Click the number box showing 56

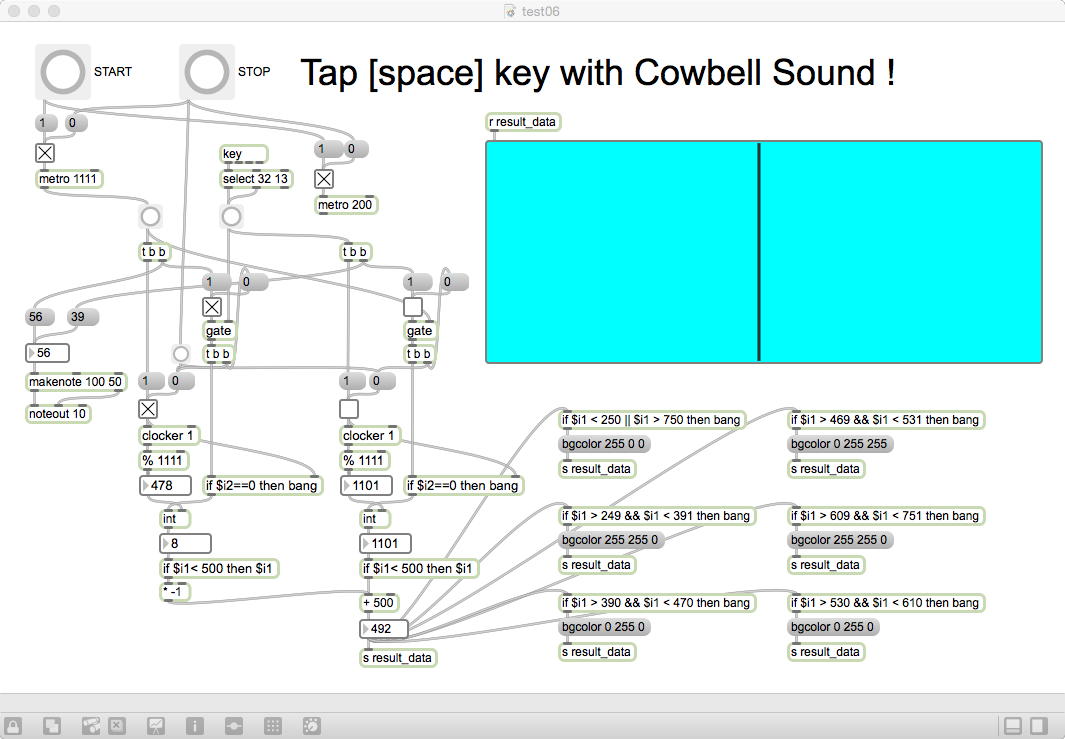tap(48, 353)
